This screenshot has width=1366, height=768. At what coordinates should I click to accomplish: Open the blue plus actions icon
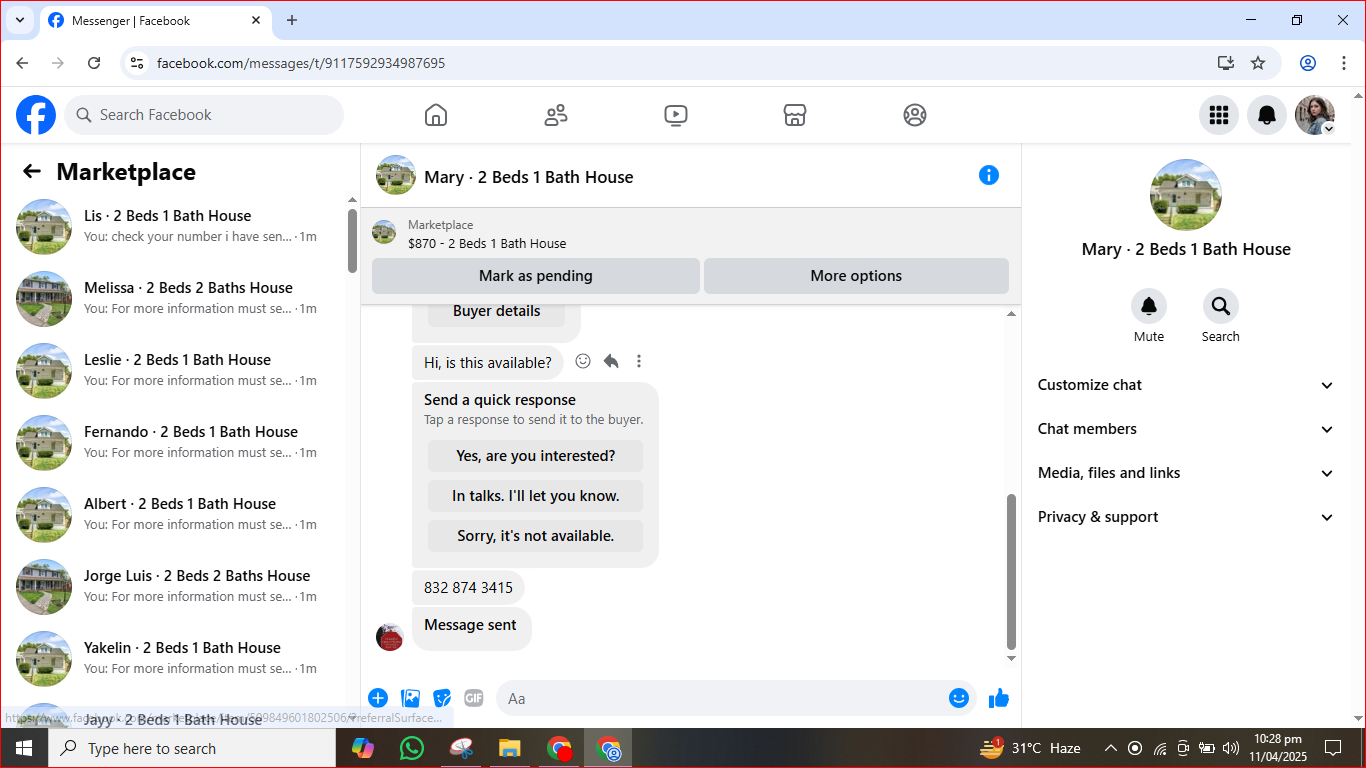378,698
